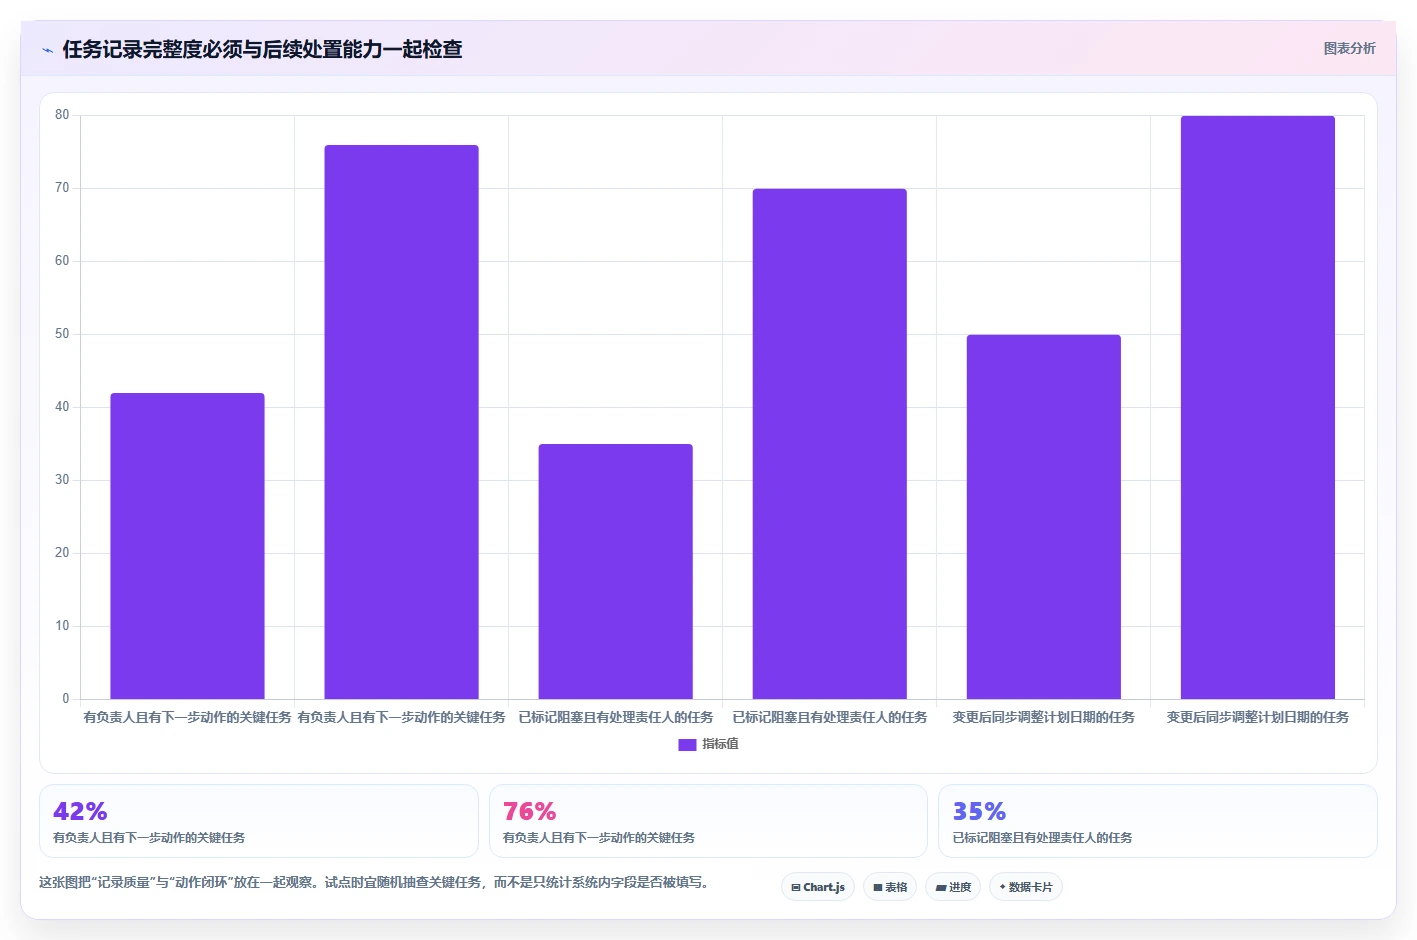This screenshot has width=1417, height=940.
Task: Click the y-axis label 50
Action: 62,334
